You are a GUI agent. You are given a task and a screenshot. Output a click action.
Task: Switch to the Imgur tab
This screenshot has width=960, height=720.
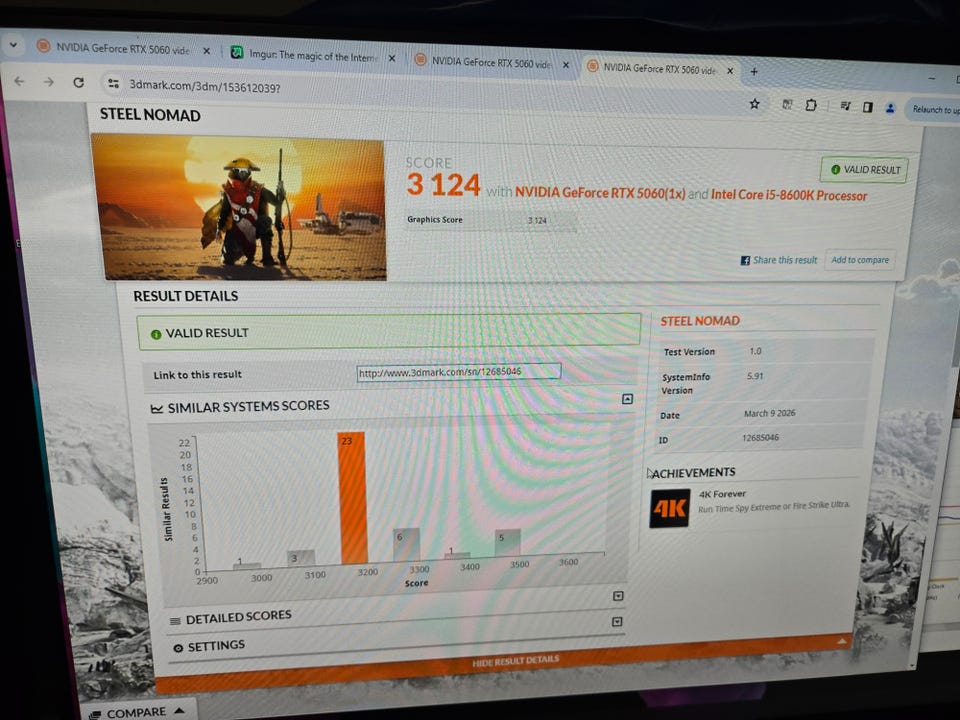[313, 56]
